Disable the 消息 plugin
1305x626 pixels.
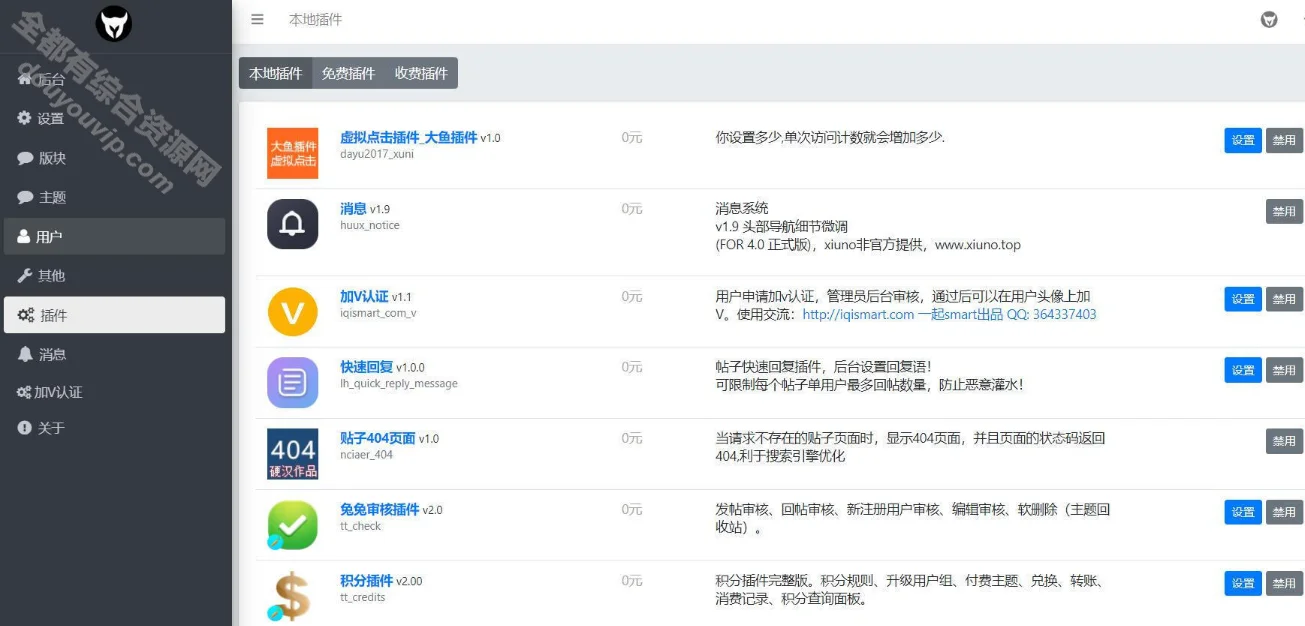(x=1283, y=211)
